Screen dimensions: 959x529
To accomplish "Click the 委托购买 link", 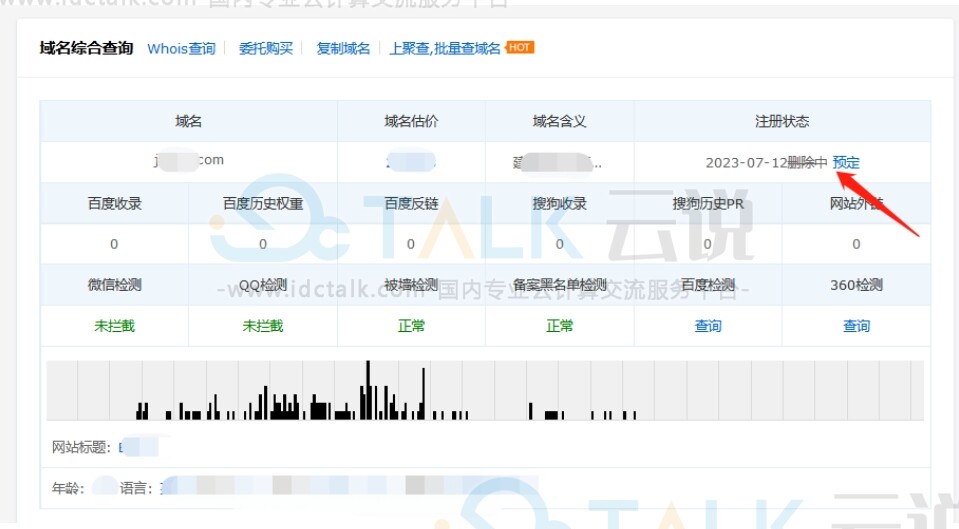I will 265,48.
